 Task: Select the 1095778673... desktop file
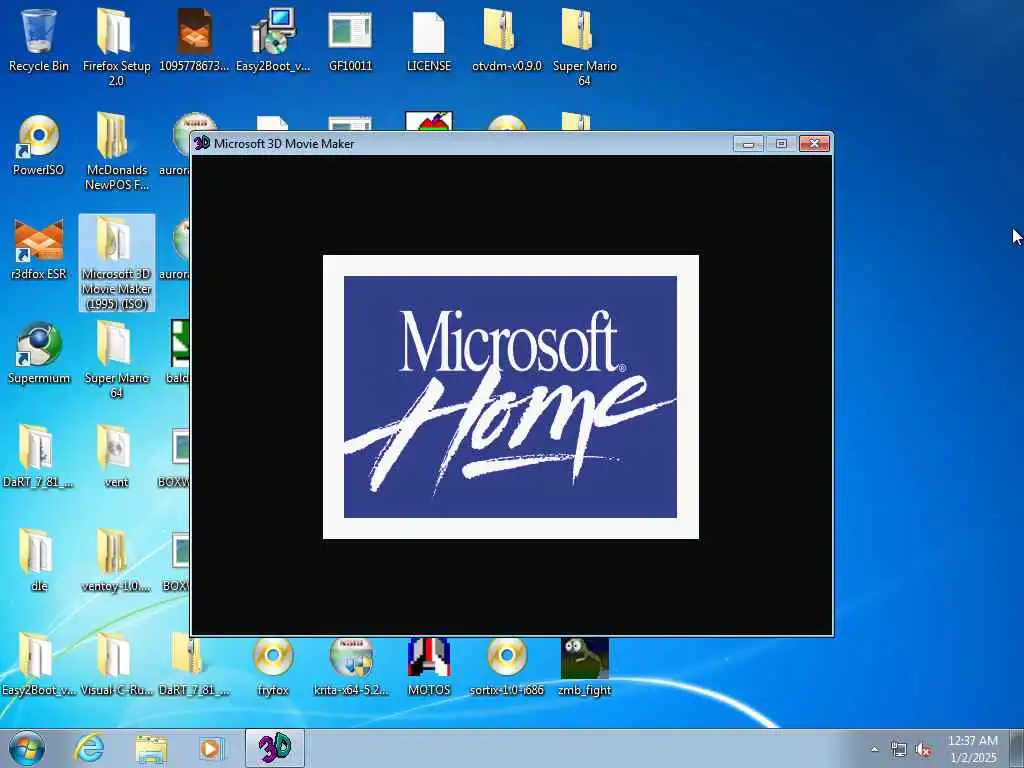click(x=194, y=40)
